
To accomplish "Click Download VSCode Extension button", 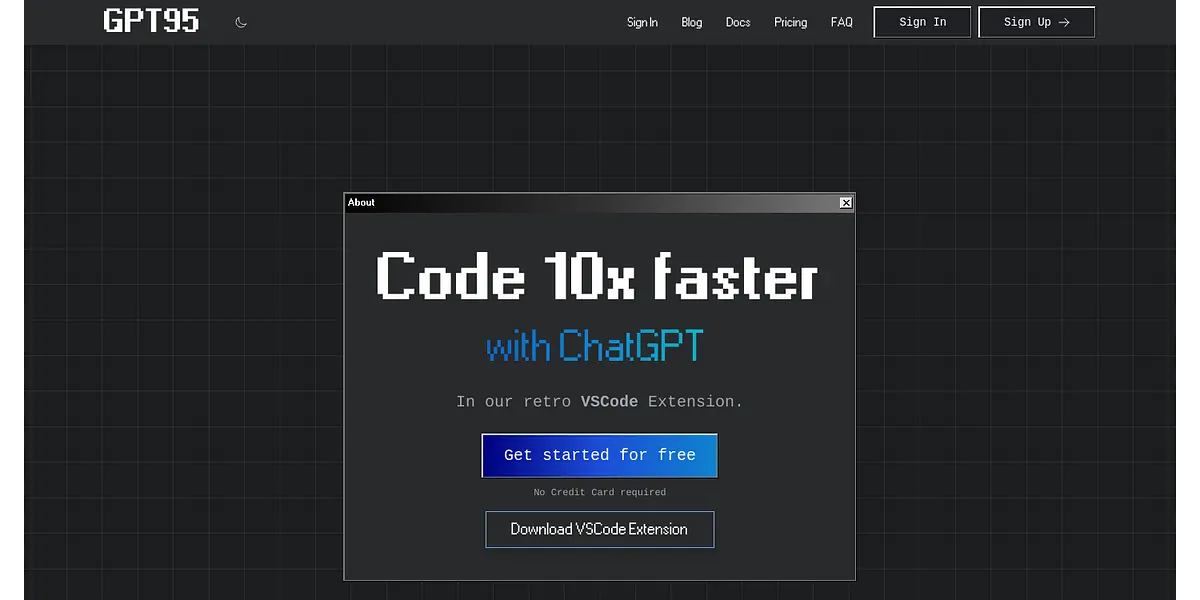I will [x=599, y=529].
